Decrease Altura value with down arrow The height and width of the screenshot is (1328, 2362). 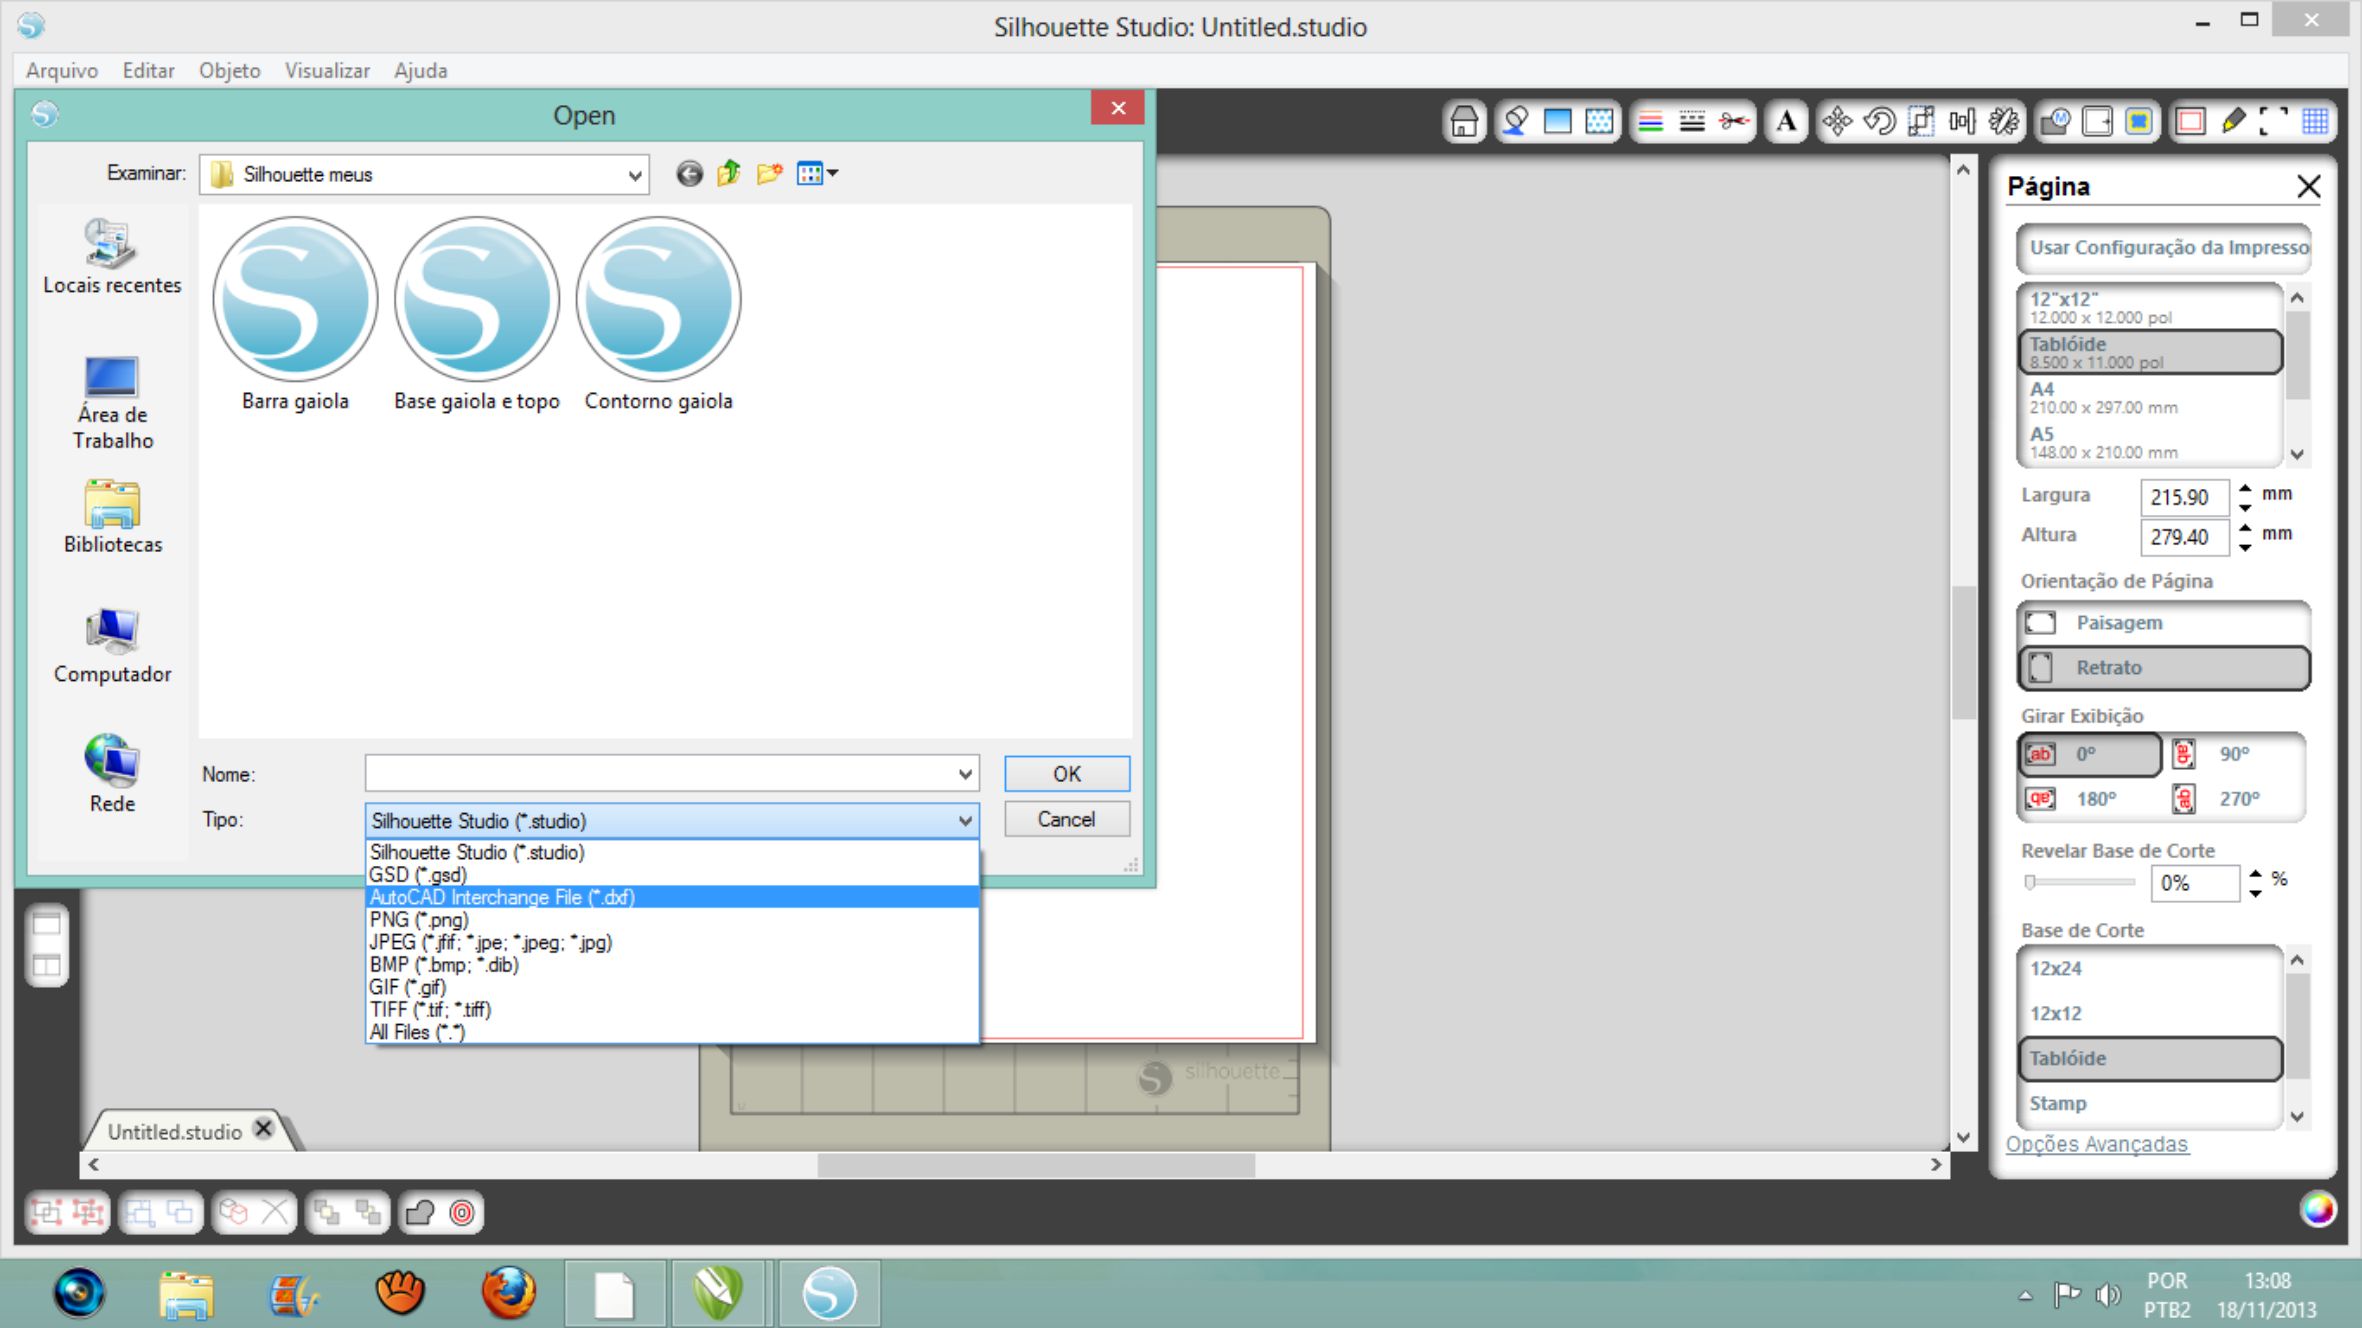2245,547
